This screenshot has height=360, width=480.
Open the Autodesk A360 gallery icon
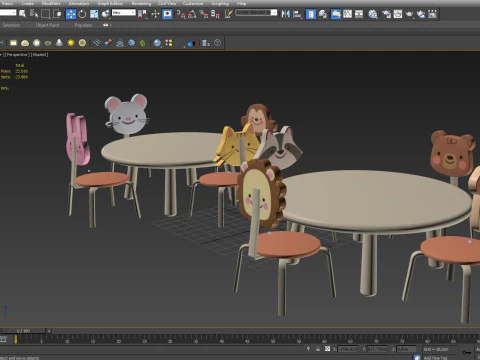(432, 14)
